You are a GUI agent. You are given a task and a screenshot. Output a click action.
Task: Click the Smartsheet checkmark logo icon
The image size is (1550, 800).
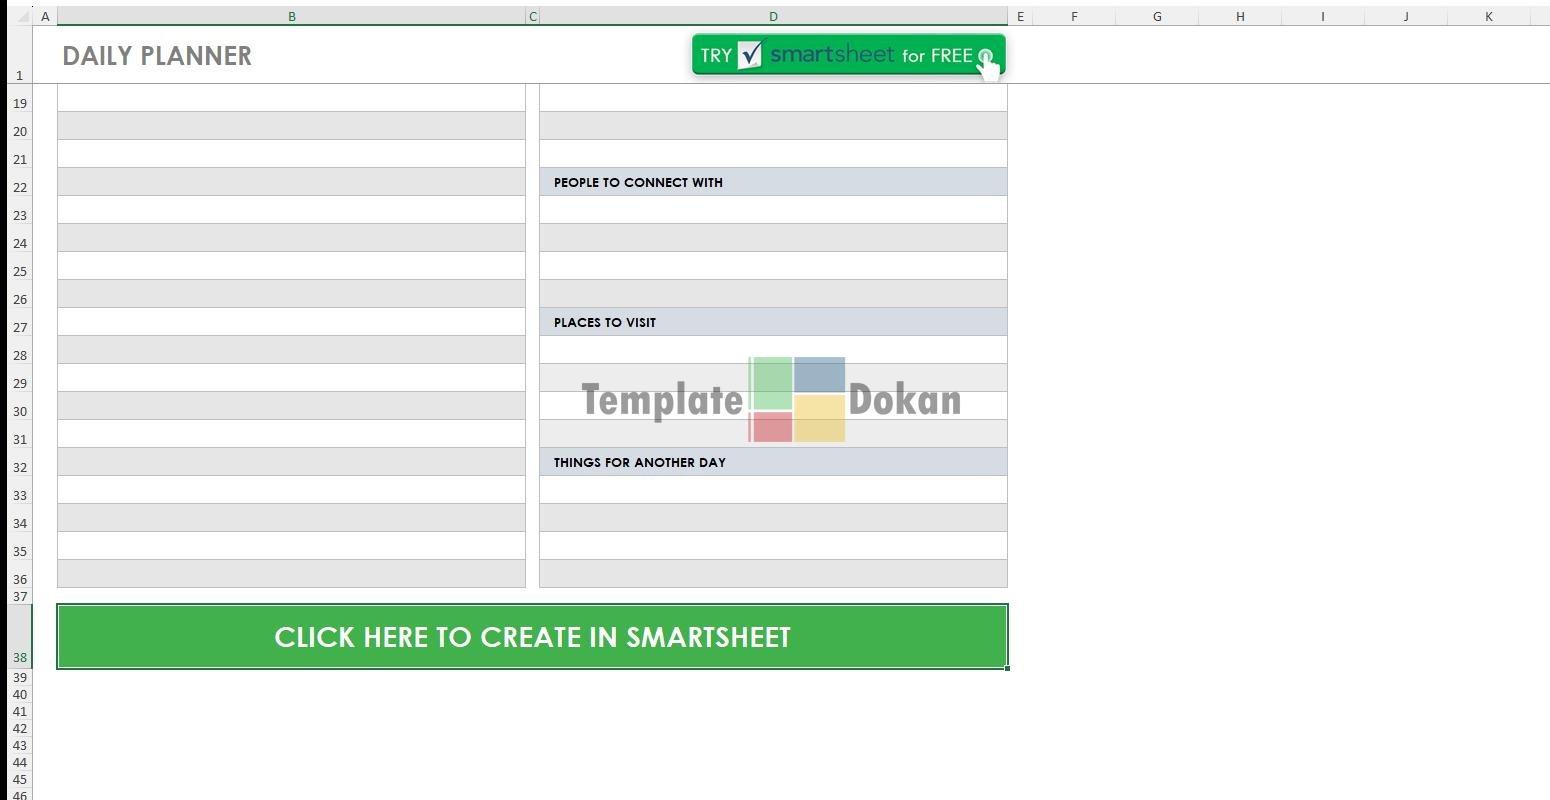tap(750, 55)
